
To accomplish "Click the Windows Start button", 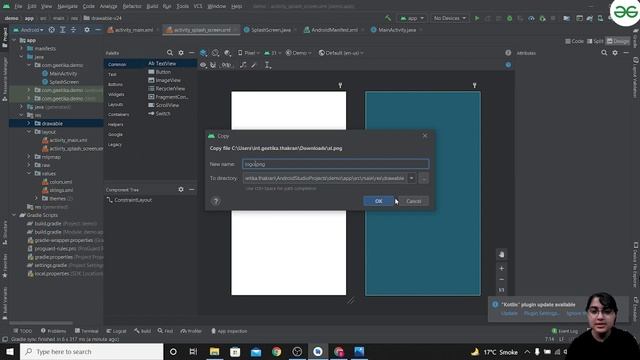I will click(x=10, y=352).
